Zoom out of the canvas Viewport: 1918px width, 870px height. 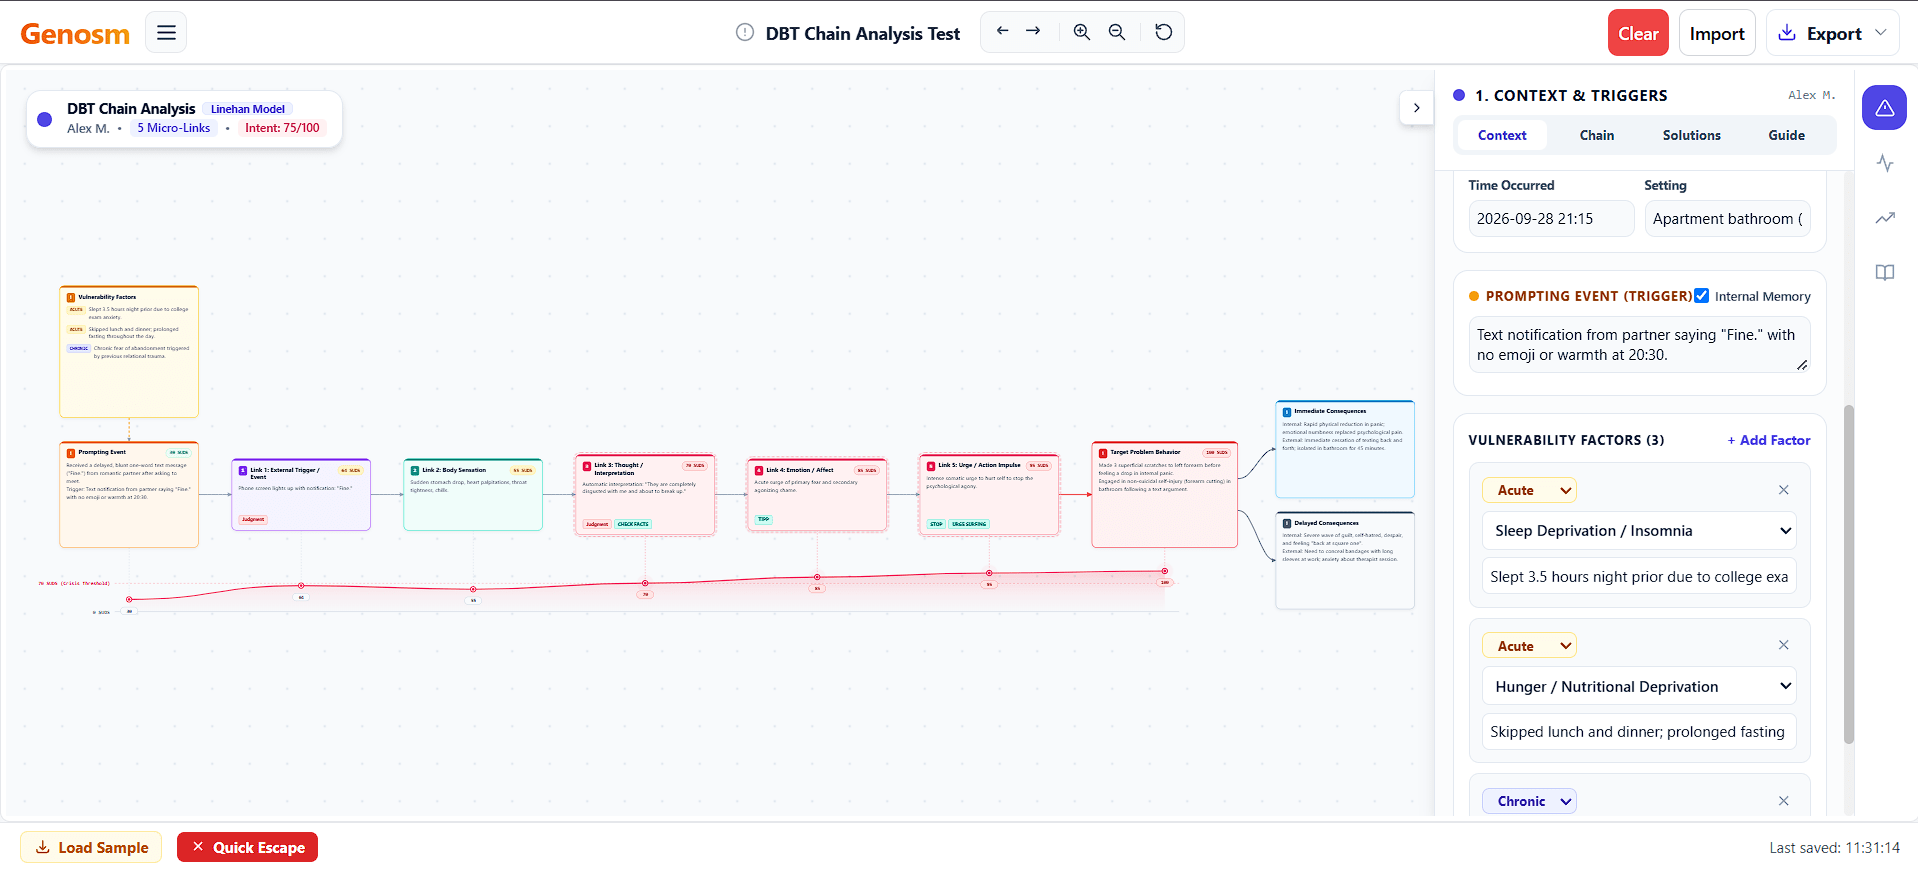1117,32
